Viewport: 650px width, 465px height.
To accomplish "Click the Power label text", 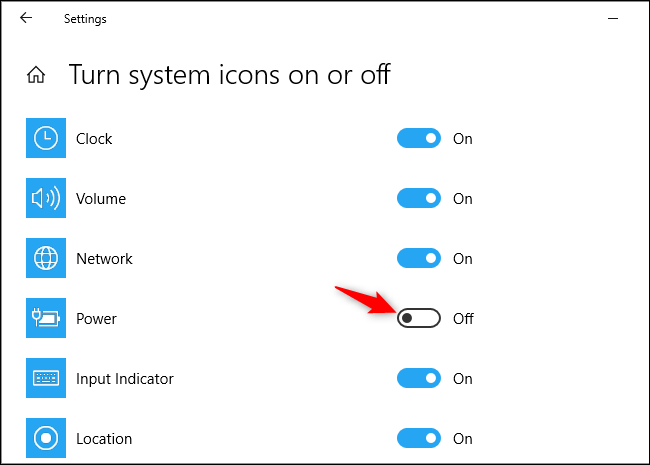I will click(96, 319).
